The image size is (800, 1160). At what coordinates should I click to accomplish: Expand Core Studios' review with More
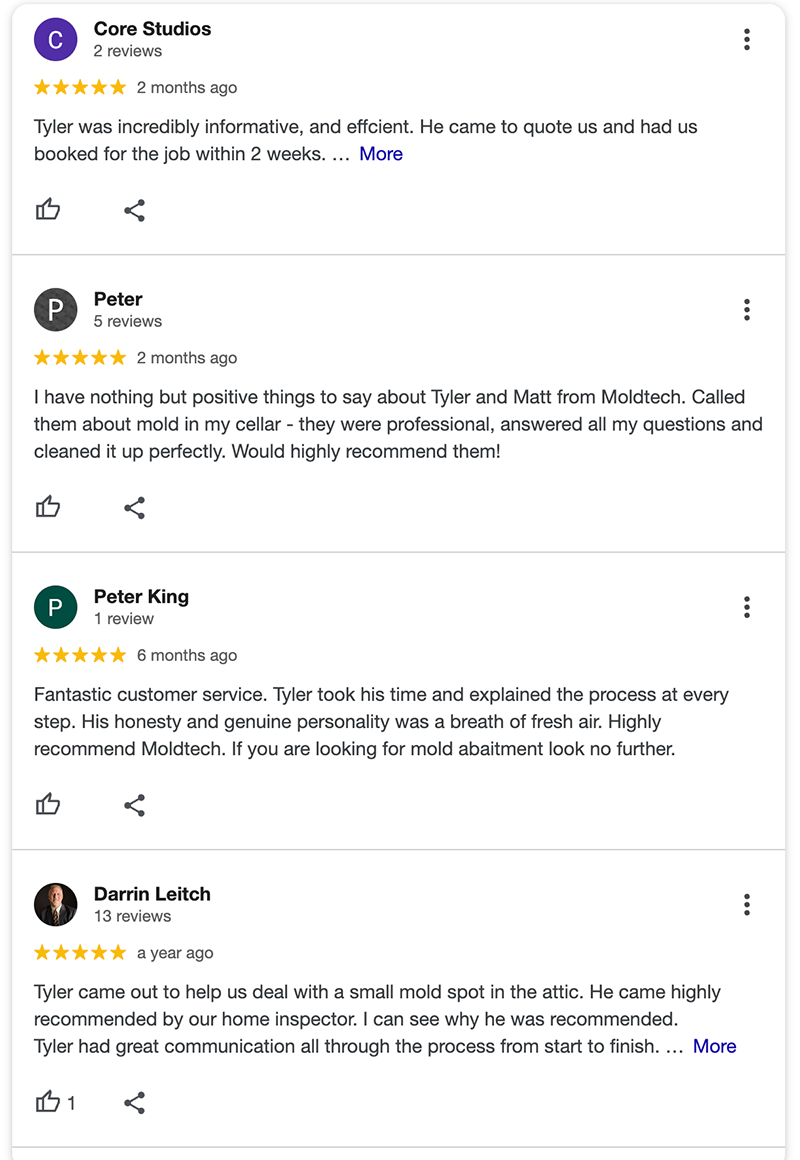click(x=381, y=153)
